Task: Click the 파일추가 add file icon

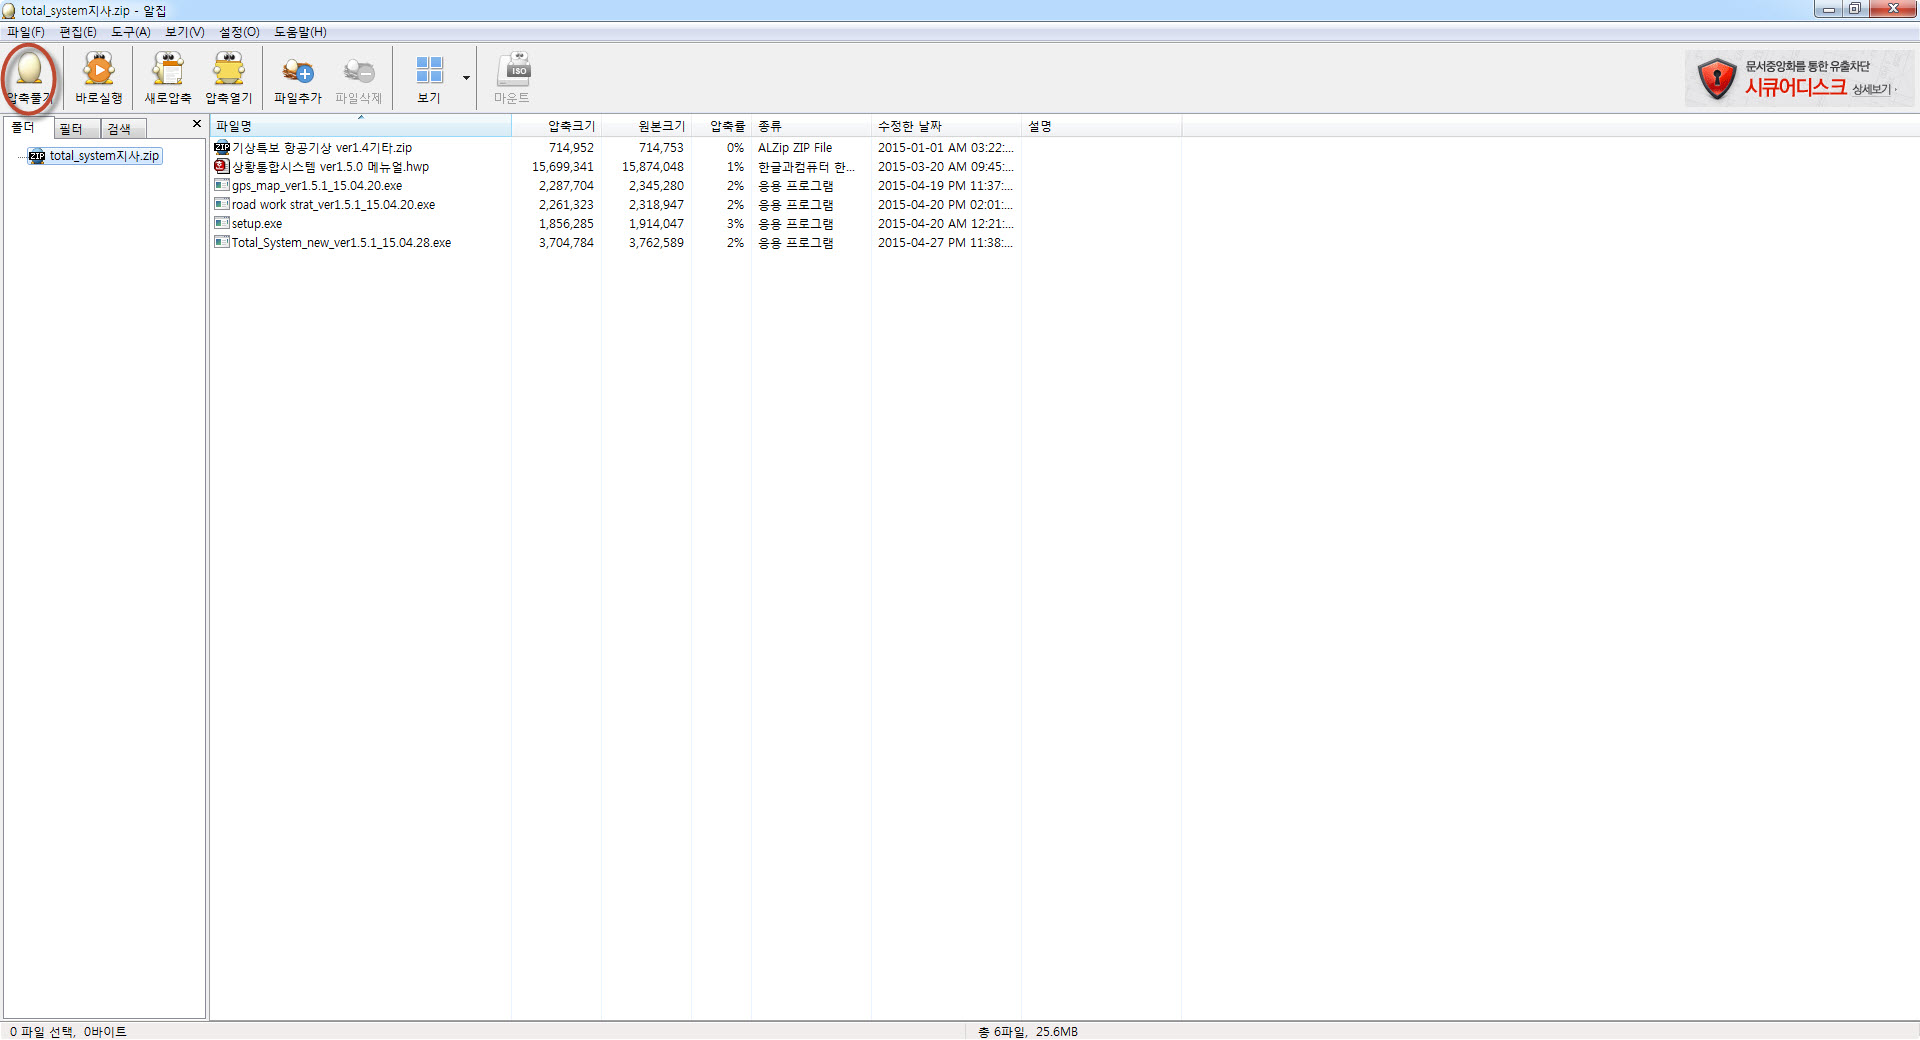Action: tap(298, 76)
